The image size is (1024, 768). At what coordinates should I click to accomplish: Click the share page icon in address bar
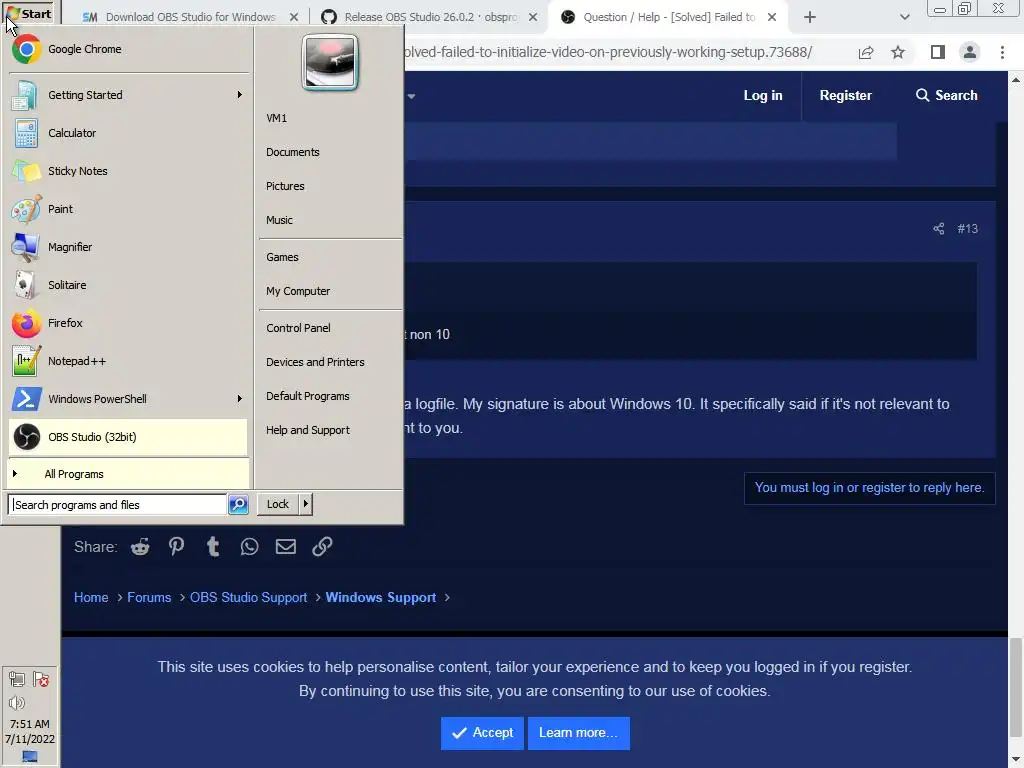(x=866, y=52)
